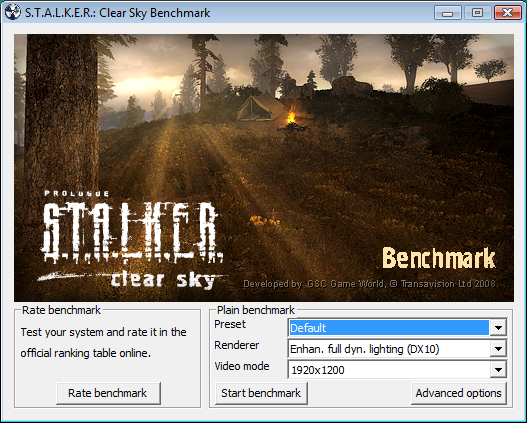Start the benchmark
Viewport: 527px width, 423px height.
[x=261, y=393]
